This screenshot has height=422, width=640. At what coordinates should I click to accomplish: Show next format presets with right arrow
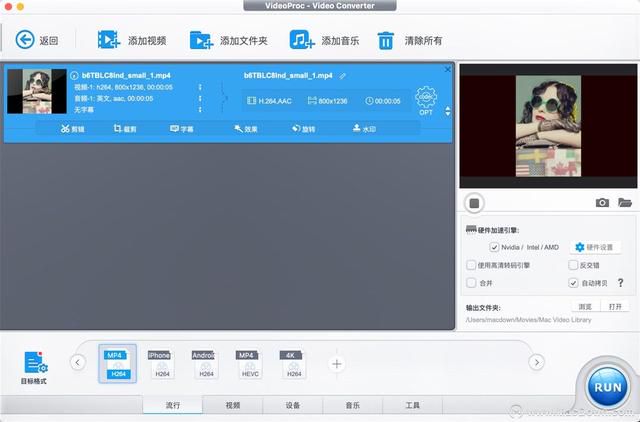pyautogui.click(x=536, y=362)
